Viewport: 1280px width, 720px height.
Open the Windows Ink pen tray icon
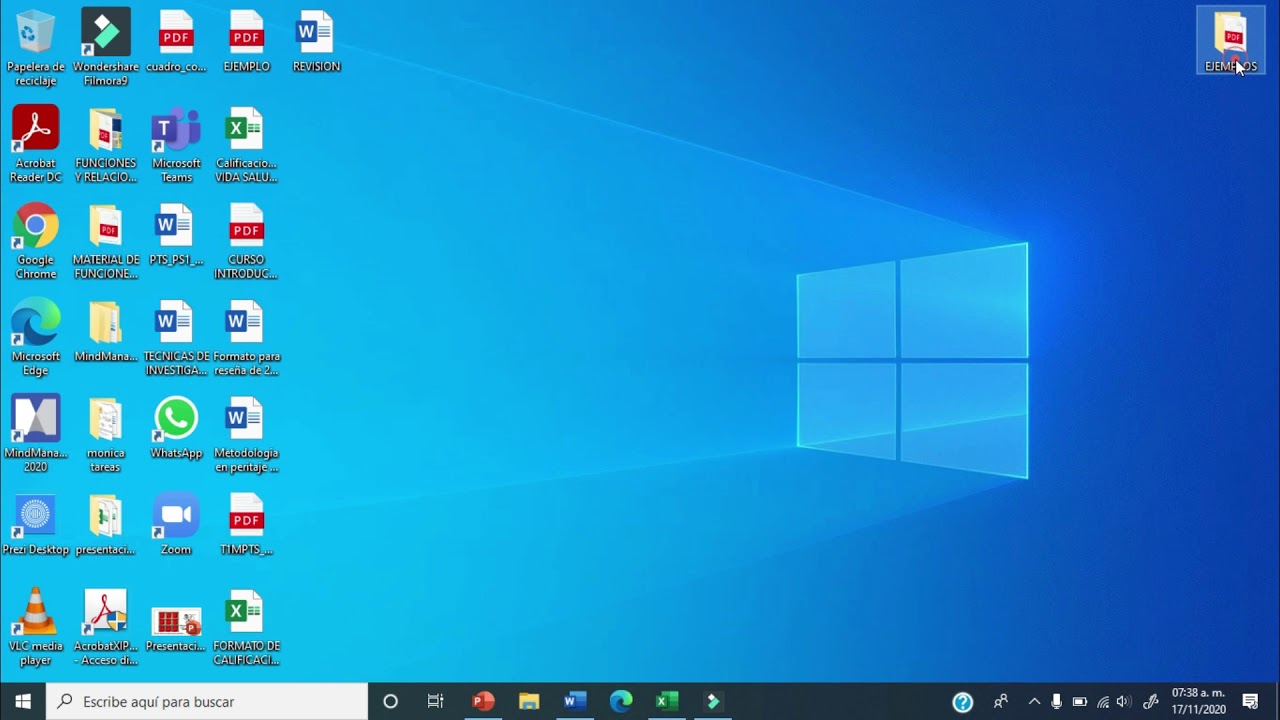[1151, 702]
